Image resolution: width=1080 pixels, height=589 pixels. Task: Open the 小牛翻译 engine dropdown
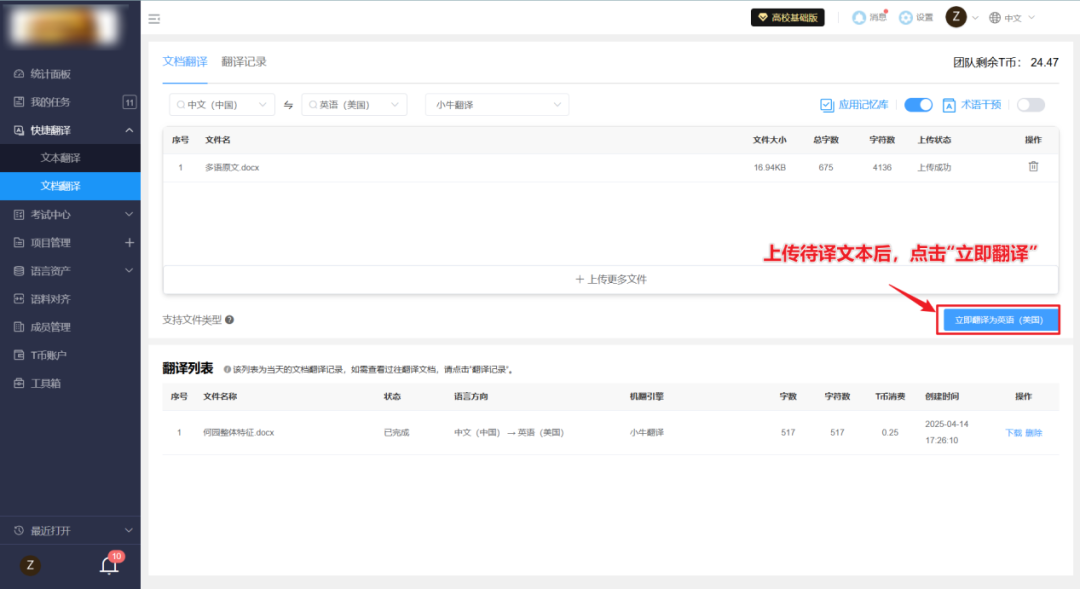pos(497,104)
